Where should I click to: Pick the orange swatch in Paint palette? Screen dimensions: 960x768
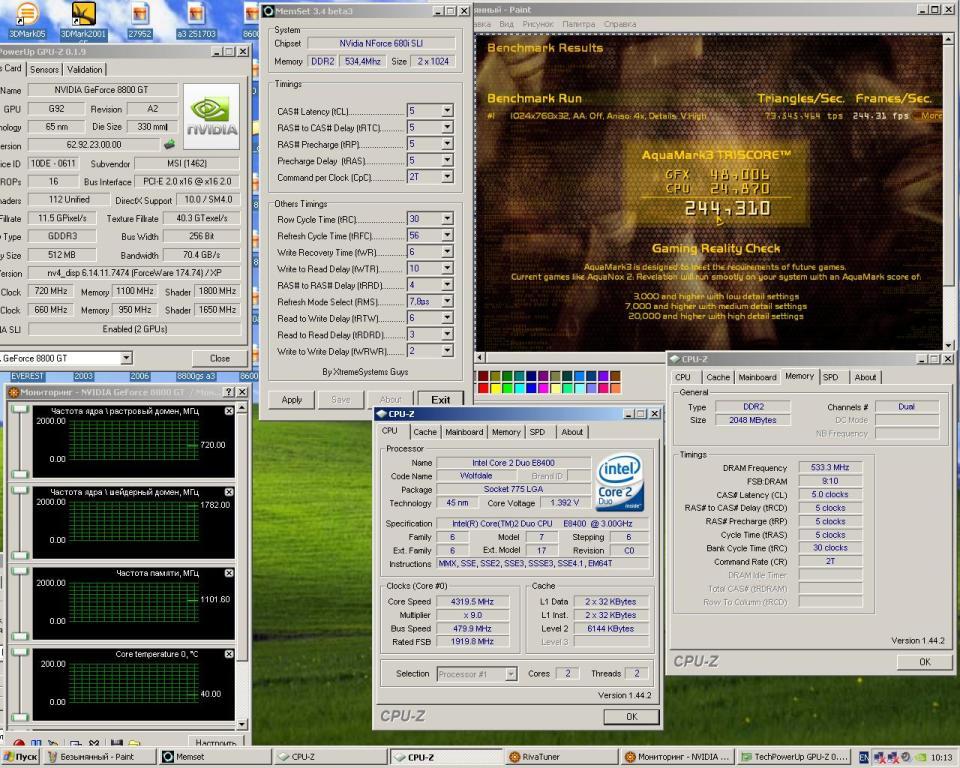click(x=615, y=388)
